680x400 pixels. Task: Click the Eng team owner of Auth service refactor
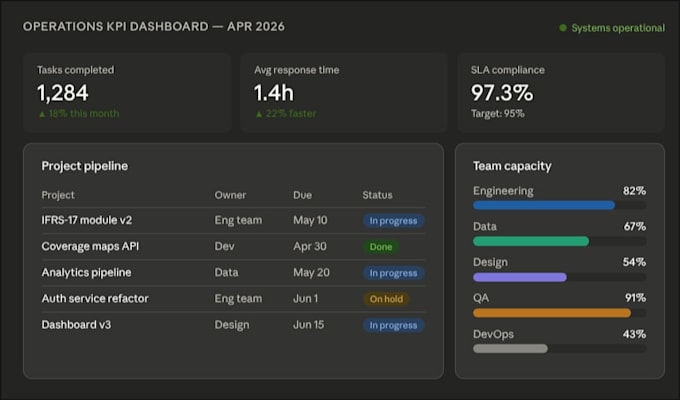click(238, 298)
